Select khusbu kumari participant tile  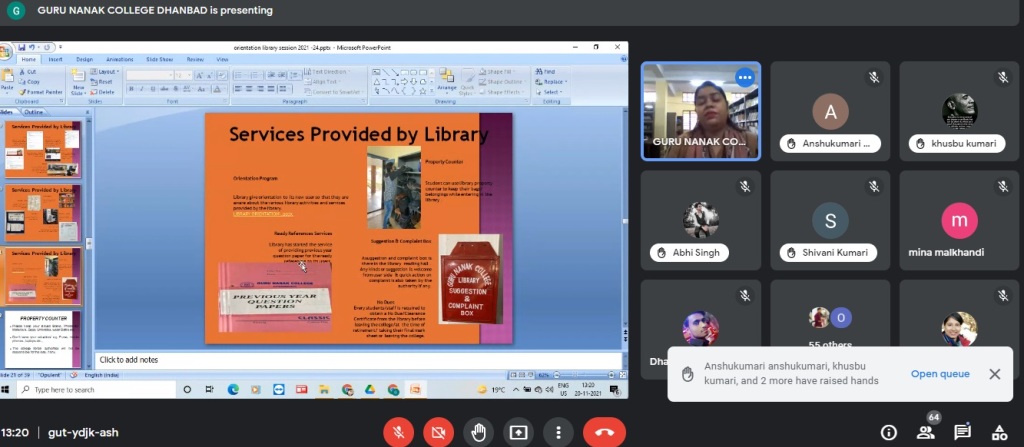click(x=959, y=110)
